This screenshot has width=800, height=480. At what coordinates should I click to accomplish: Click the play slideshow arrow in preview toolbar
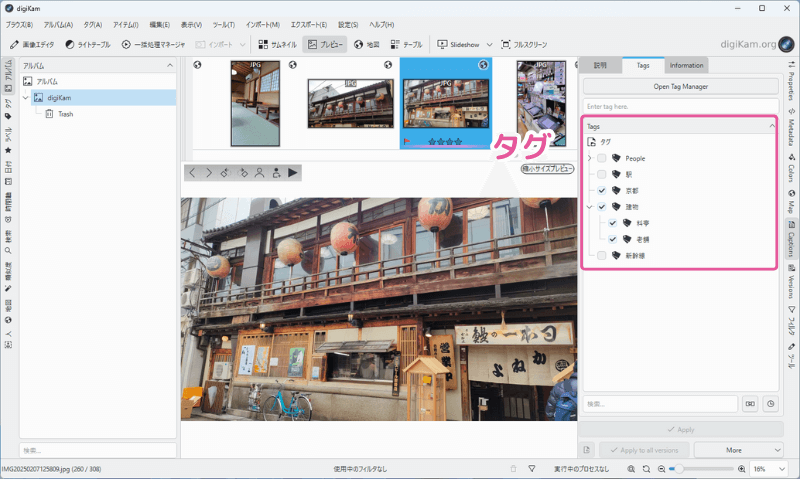pyautogui.click(x=294, y=172)
